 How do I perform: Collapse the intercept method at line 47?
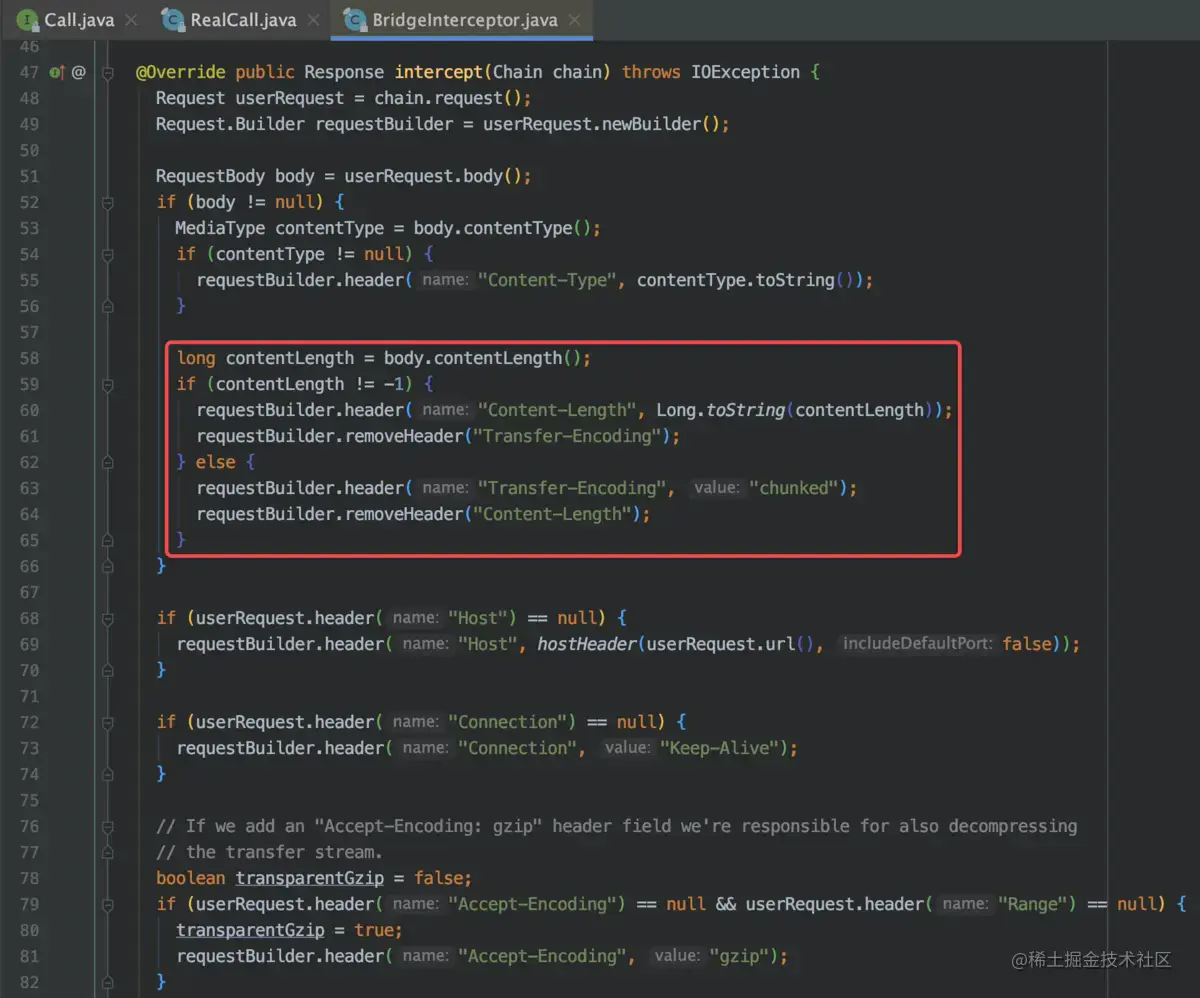tap(107, 72)
